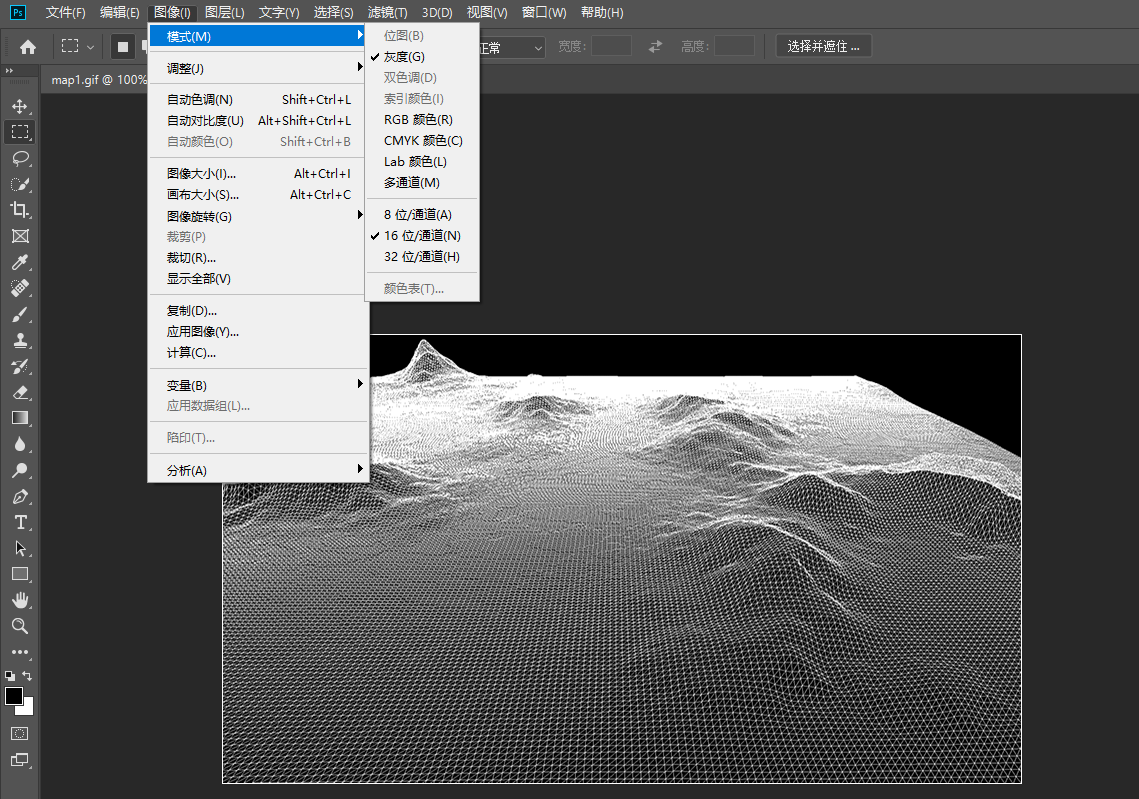Select the Horizontal Type tool
The height and width of the screenshot is (799, 1139).
(20, 522)
